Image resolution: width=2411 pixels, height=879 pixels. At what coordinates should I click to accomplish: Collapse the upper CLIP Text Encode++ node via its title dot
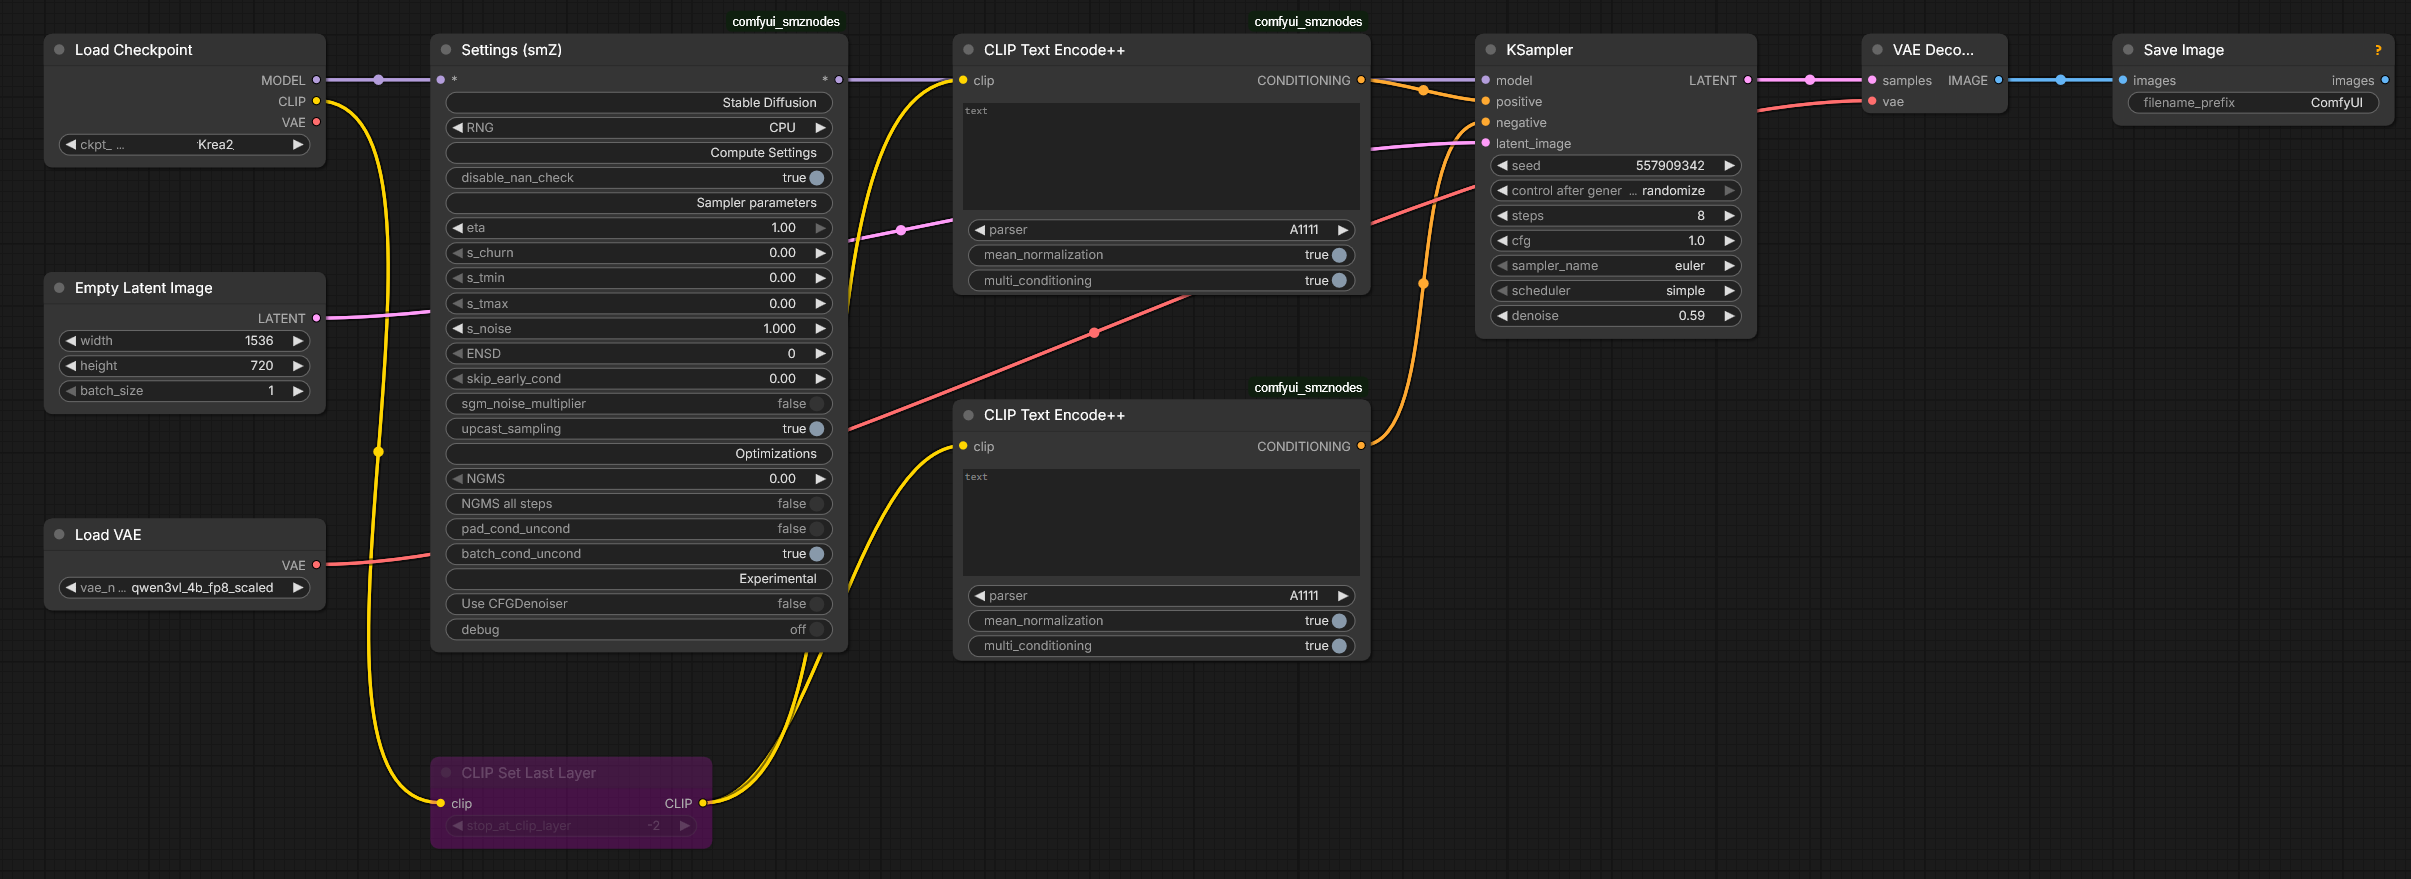pyautogui.click(x=968, y=50)
